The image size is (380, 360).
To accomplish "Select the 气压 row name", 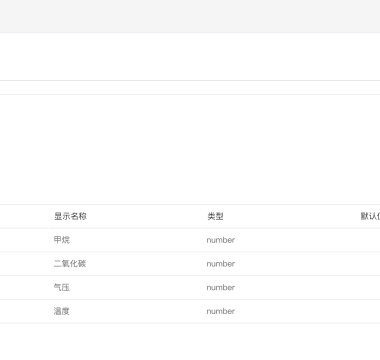I will tap(62, 287).
